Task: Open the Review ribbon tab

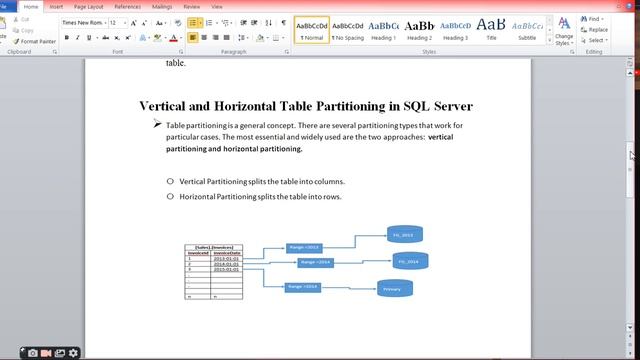Action: click(x=191, y=7)
